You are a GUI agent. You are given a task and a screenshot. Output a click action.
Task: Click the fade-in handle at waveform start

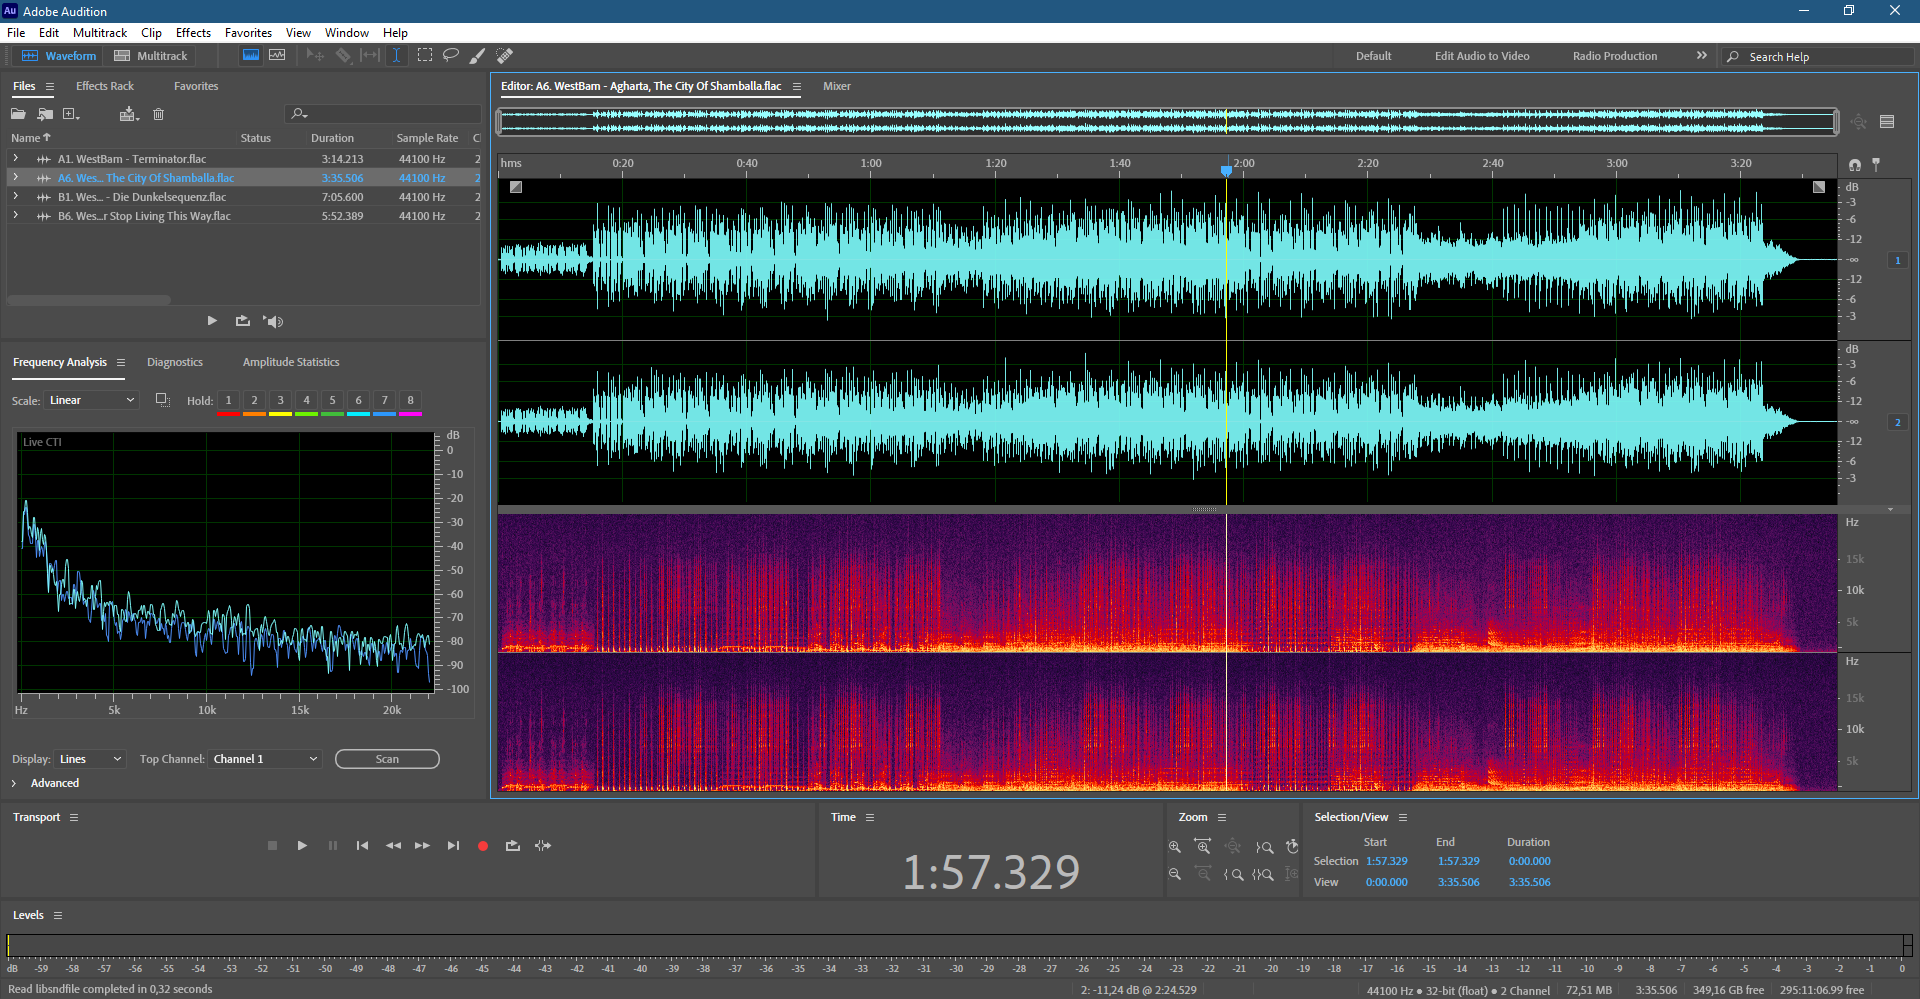pyautogui.click(x=516, y=187)
